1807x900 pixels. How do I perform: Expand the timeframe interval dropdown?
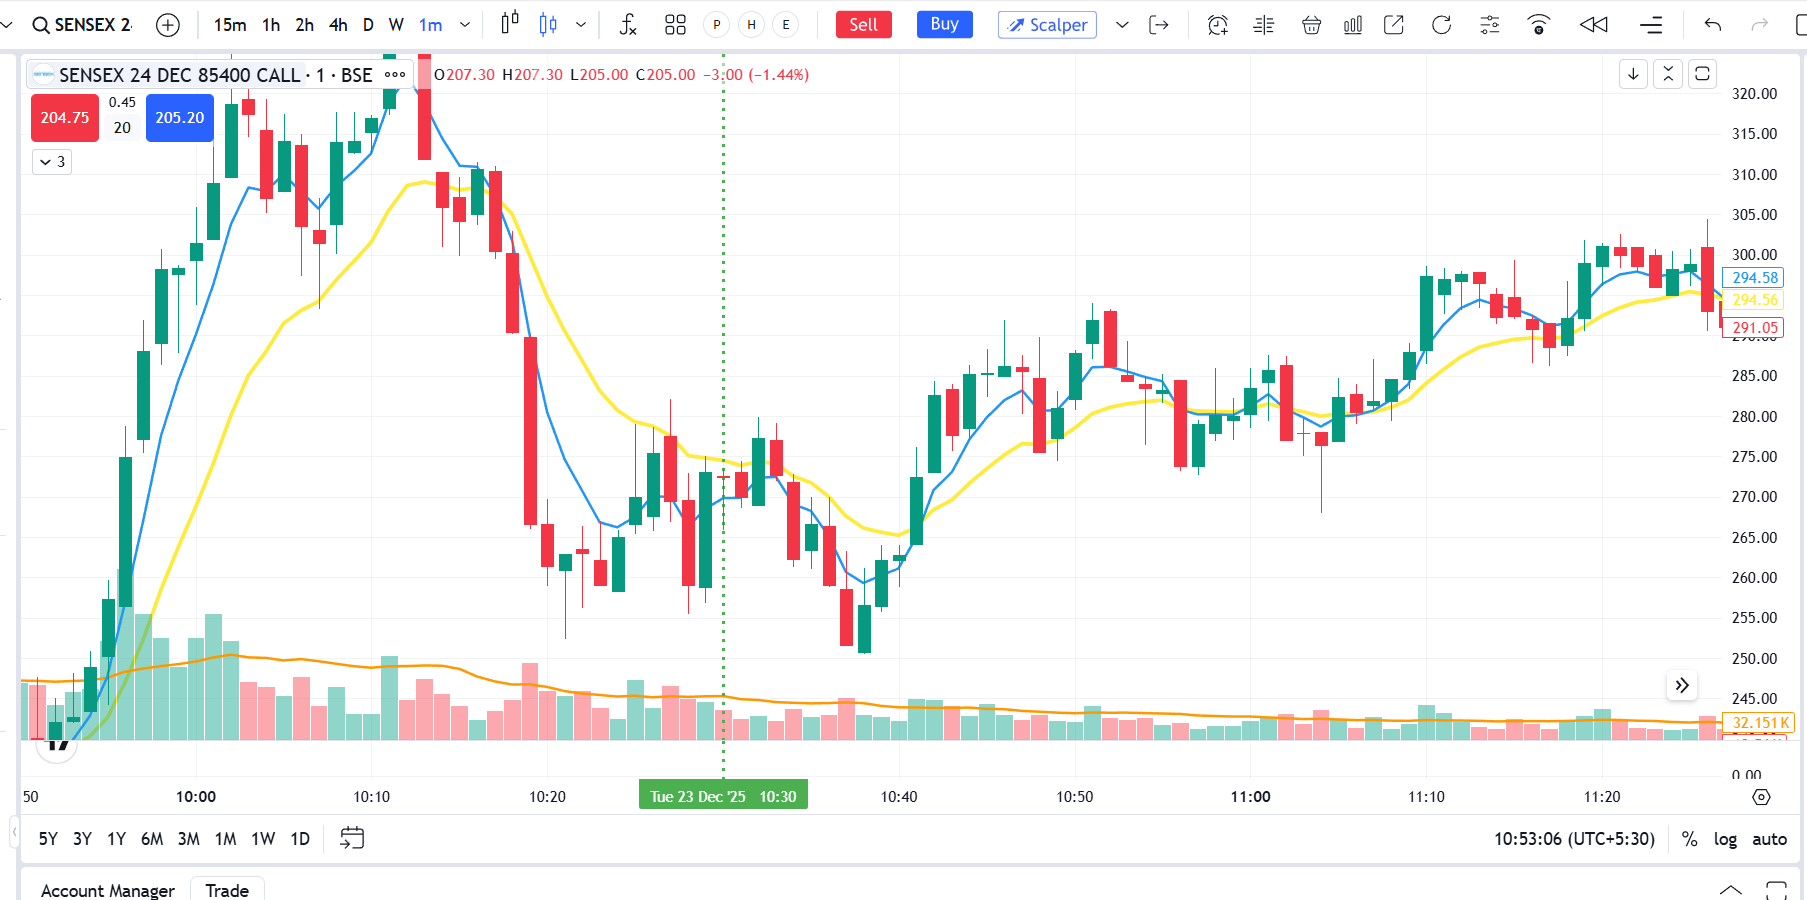point(465,25)
